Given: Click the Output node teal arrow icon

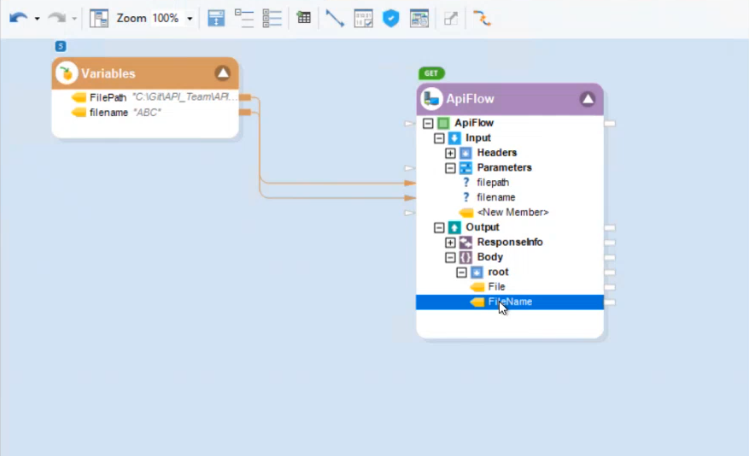Looking at the screenshot, I should point(454,228).
